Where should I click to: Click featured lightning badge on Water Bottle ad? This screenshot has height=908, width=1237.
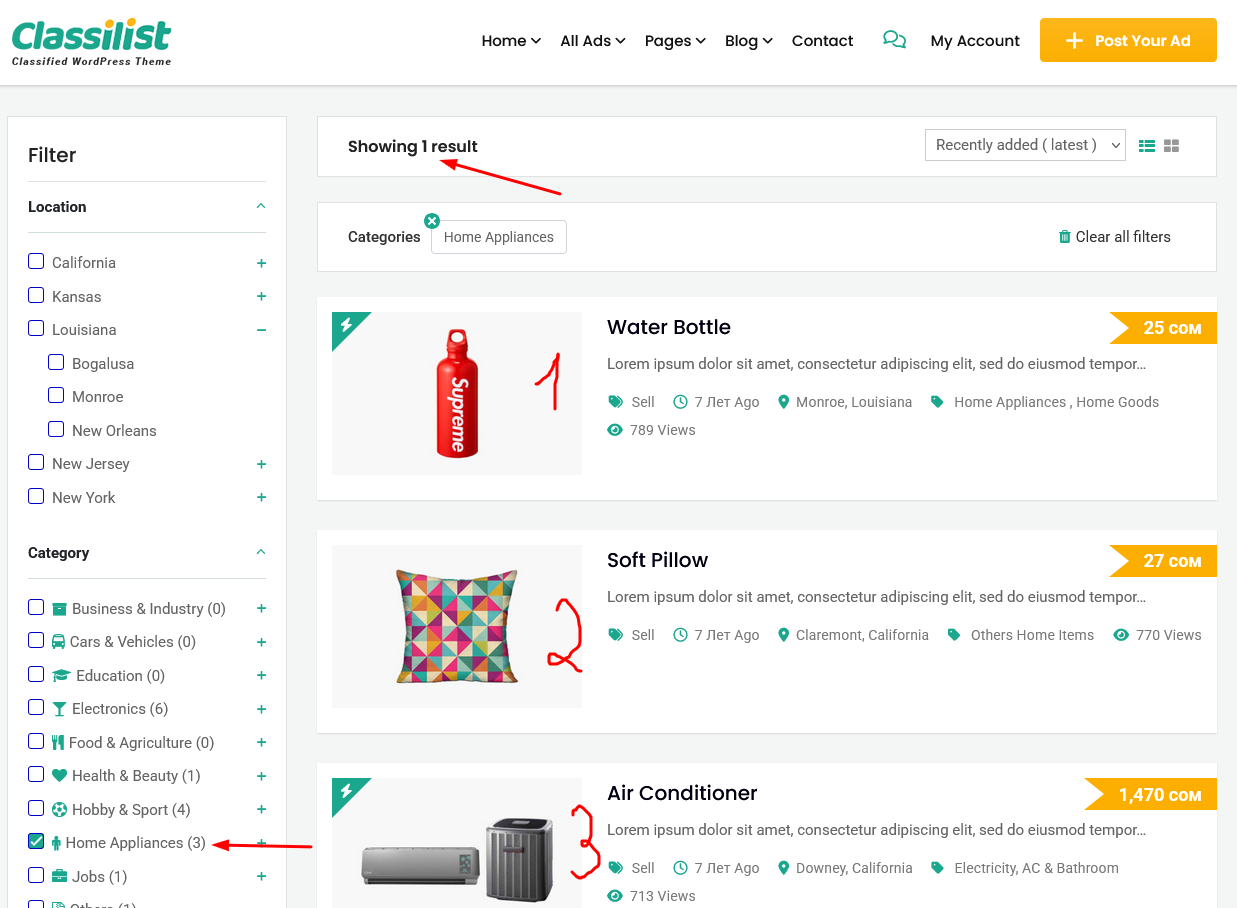(346, 325)
